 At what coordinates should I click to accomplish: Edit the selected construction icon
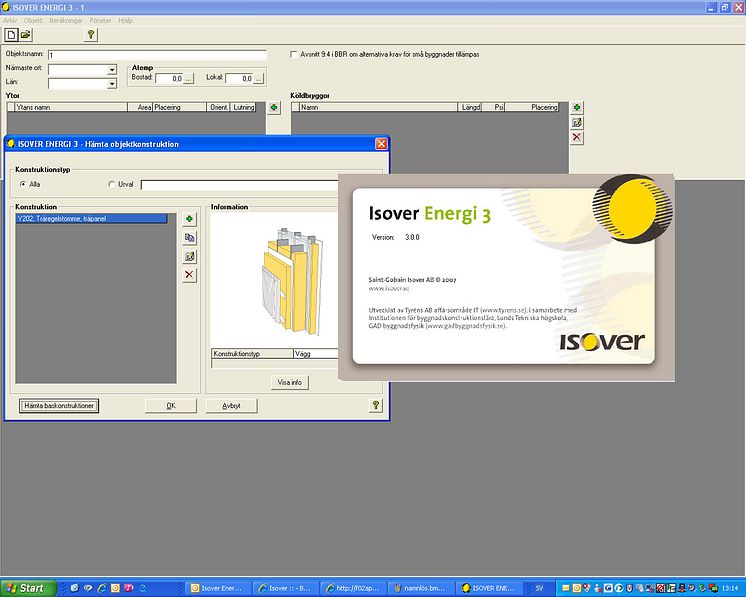coord(189,256)
